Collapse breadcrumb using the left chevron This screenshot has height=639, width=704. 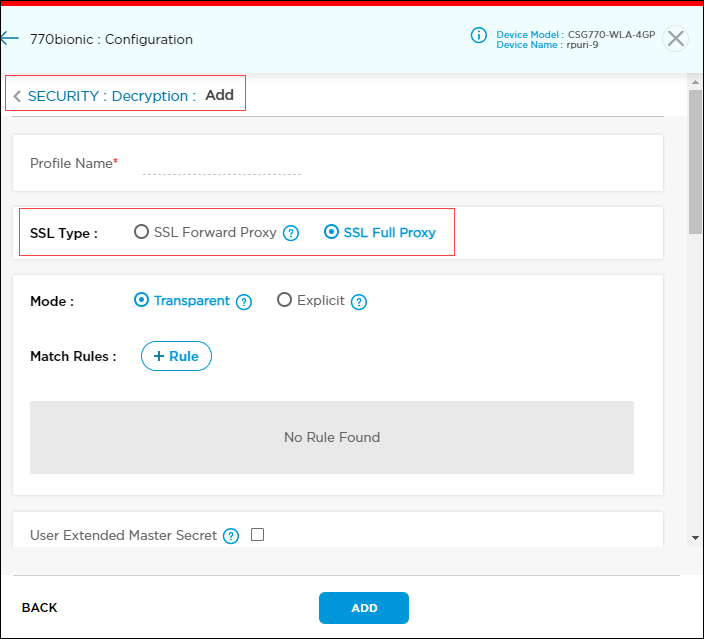click(x=17, y=97)
